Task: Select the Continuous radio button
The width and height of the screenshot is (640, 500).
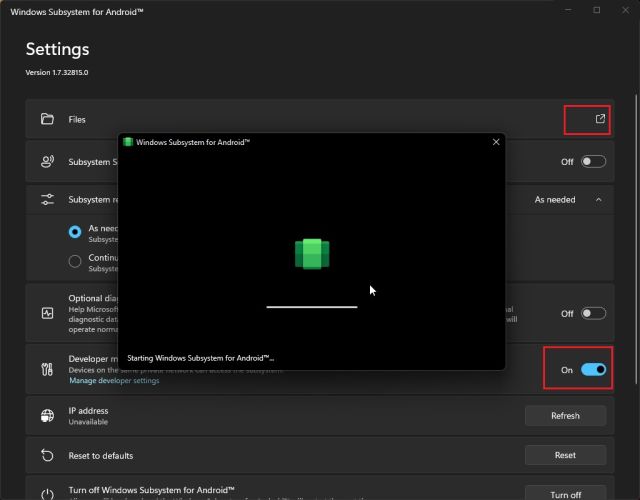Action: [75, 261]
